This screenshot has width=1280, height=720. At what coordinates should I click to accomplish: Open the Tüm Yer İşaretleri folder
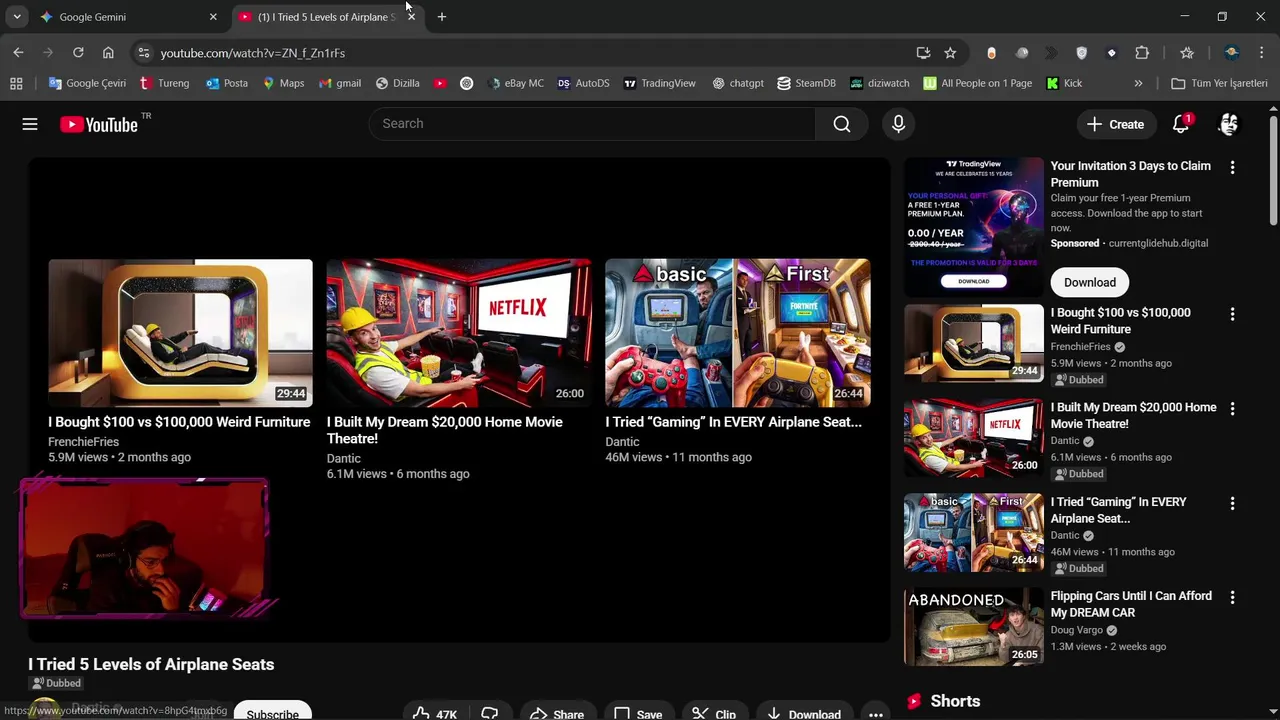[1219, 83]
